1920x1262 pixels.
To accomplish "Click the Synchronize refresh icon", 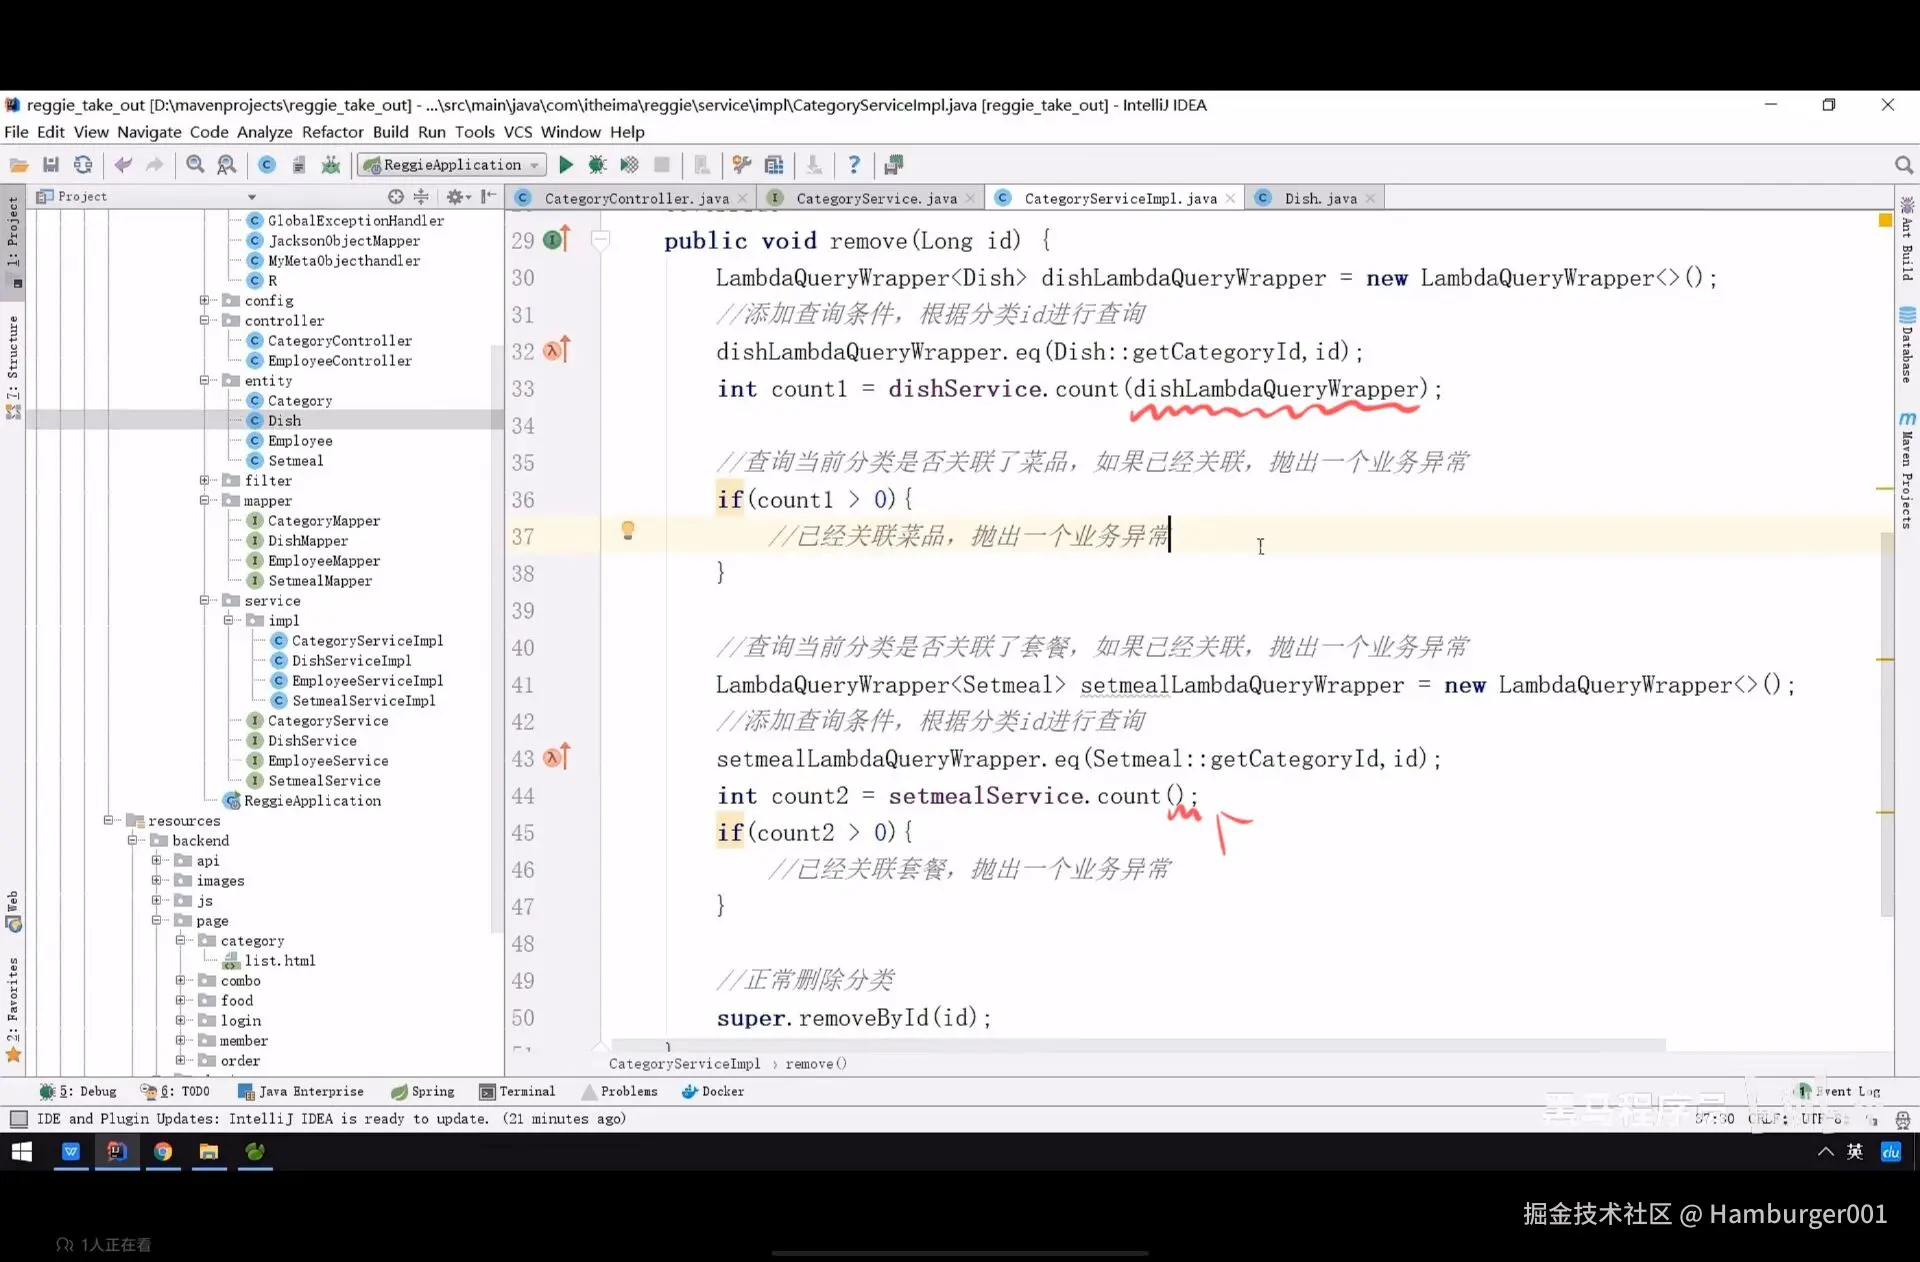I will coord(83,165).
